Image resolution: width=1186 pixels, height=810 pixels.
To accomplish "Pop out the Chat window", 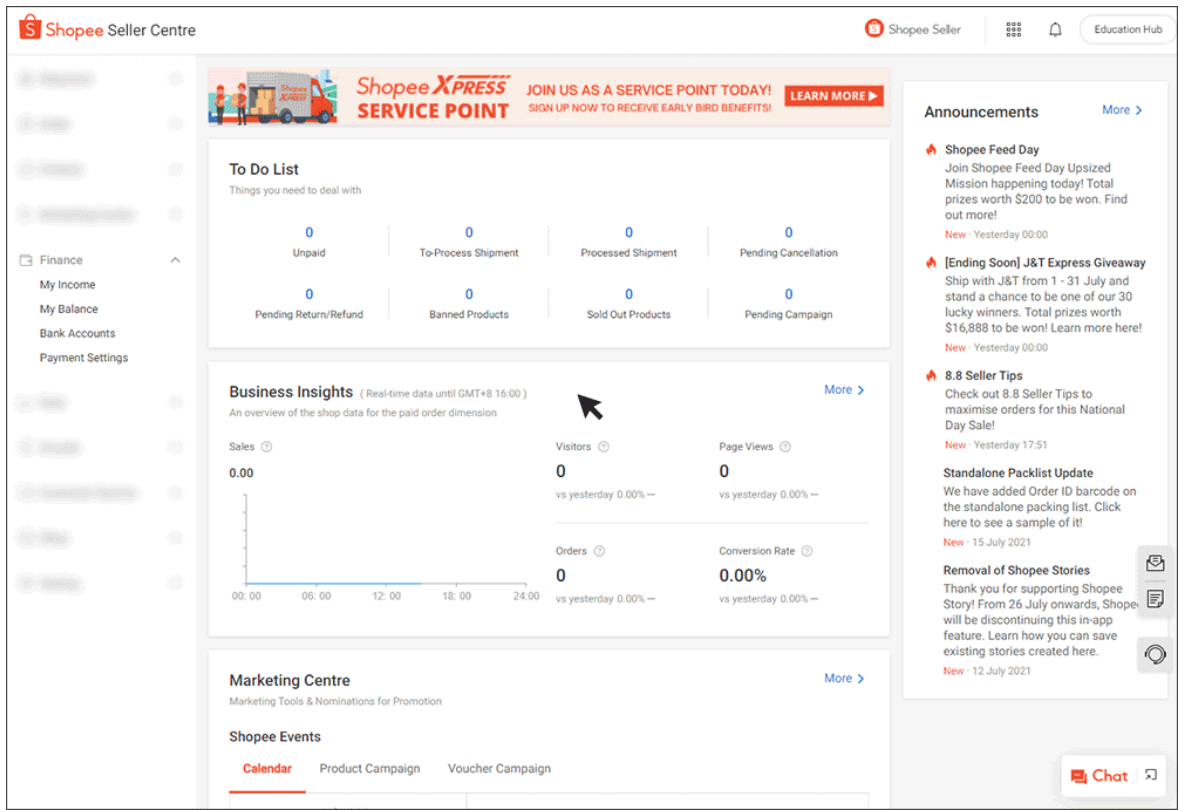I will pos(1151,775).
